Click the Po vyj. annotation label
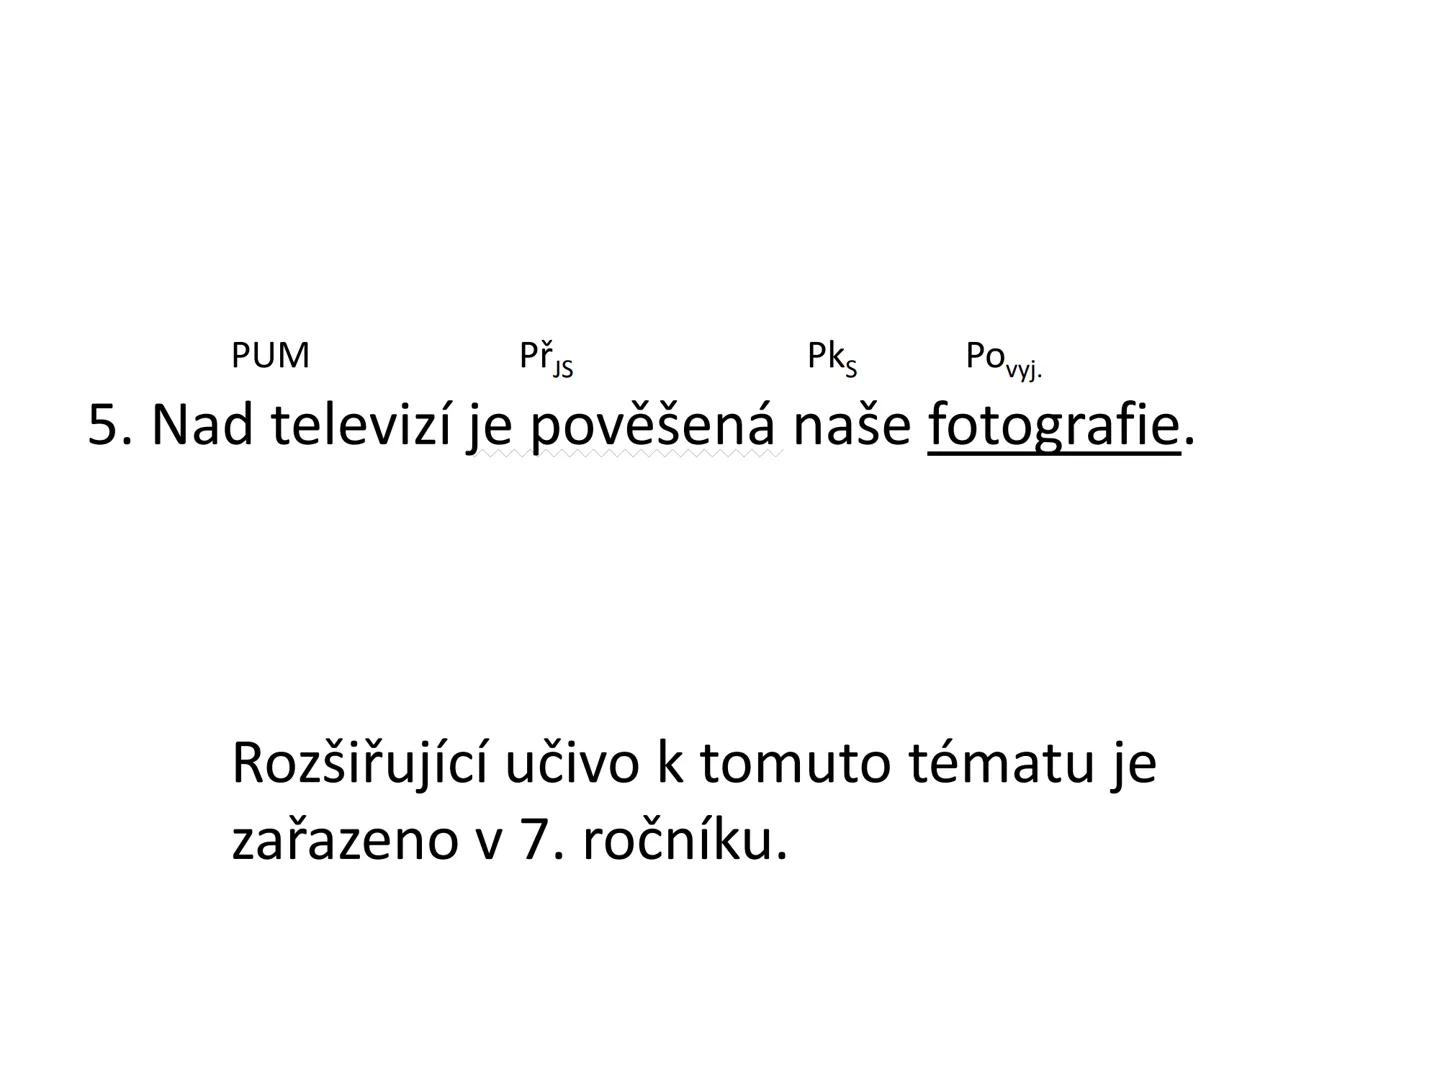 pyautogui.click(x=1003, y=359)
